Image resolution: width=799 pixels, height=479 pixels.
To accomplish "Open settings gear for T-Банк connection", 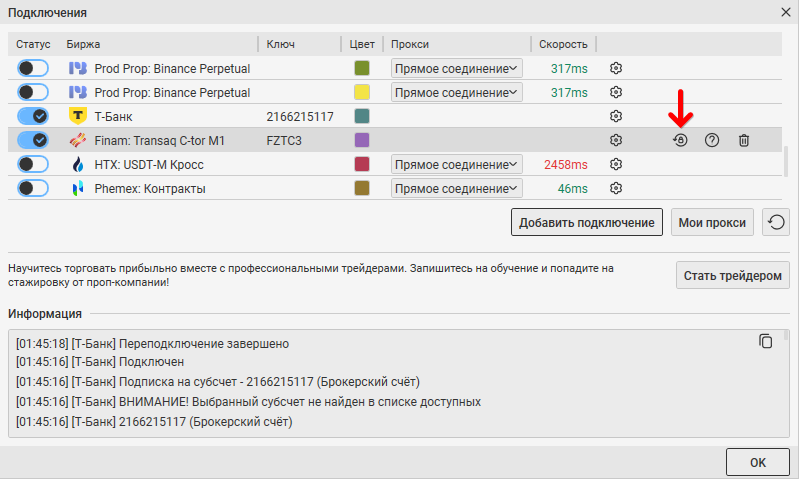I will click(x=616, y=116).
